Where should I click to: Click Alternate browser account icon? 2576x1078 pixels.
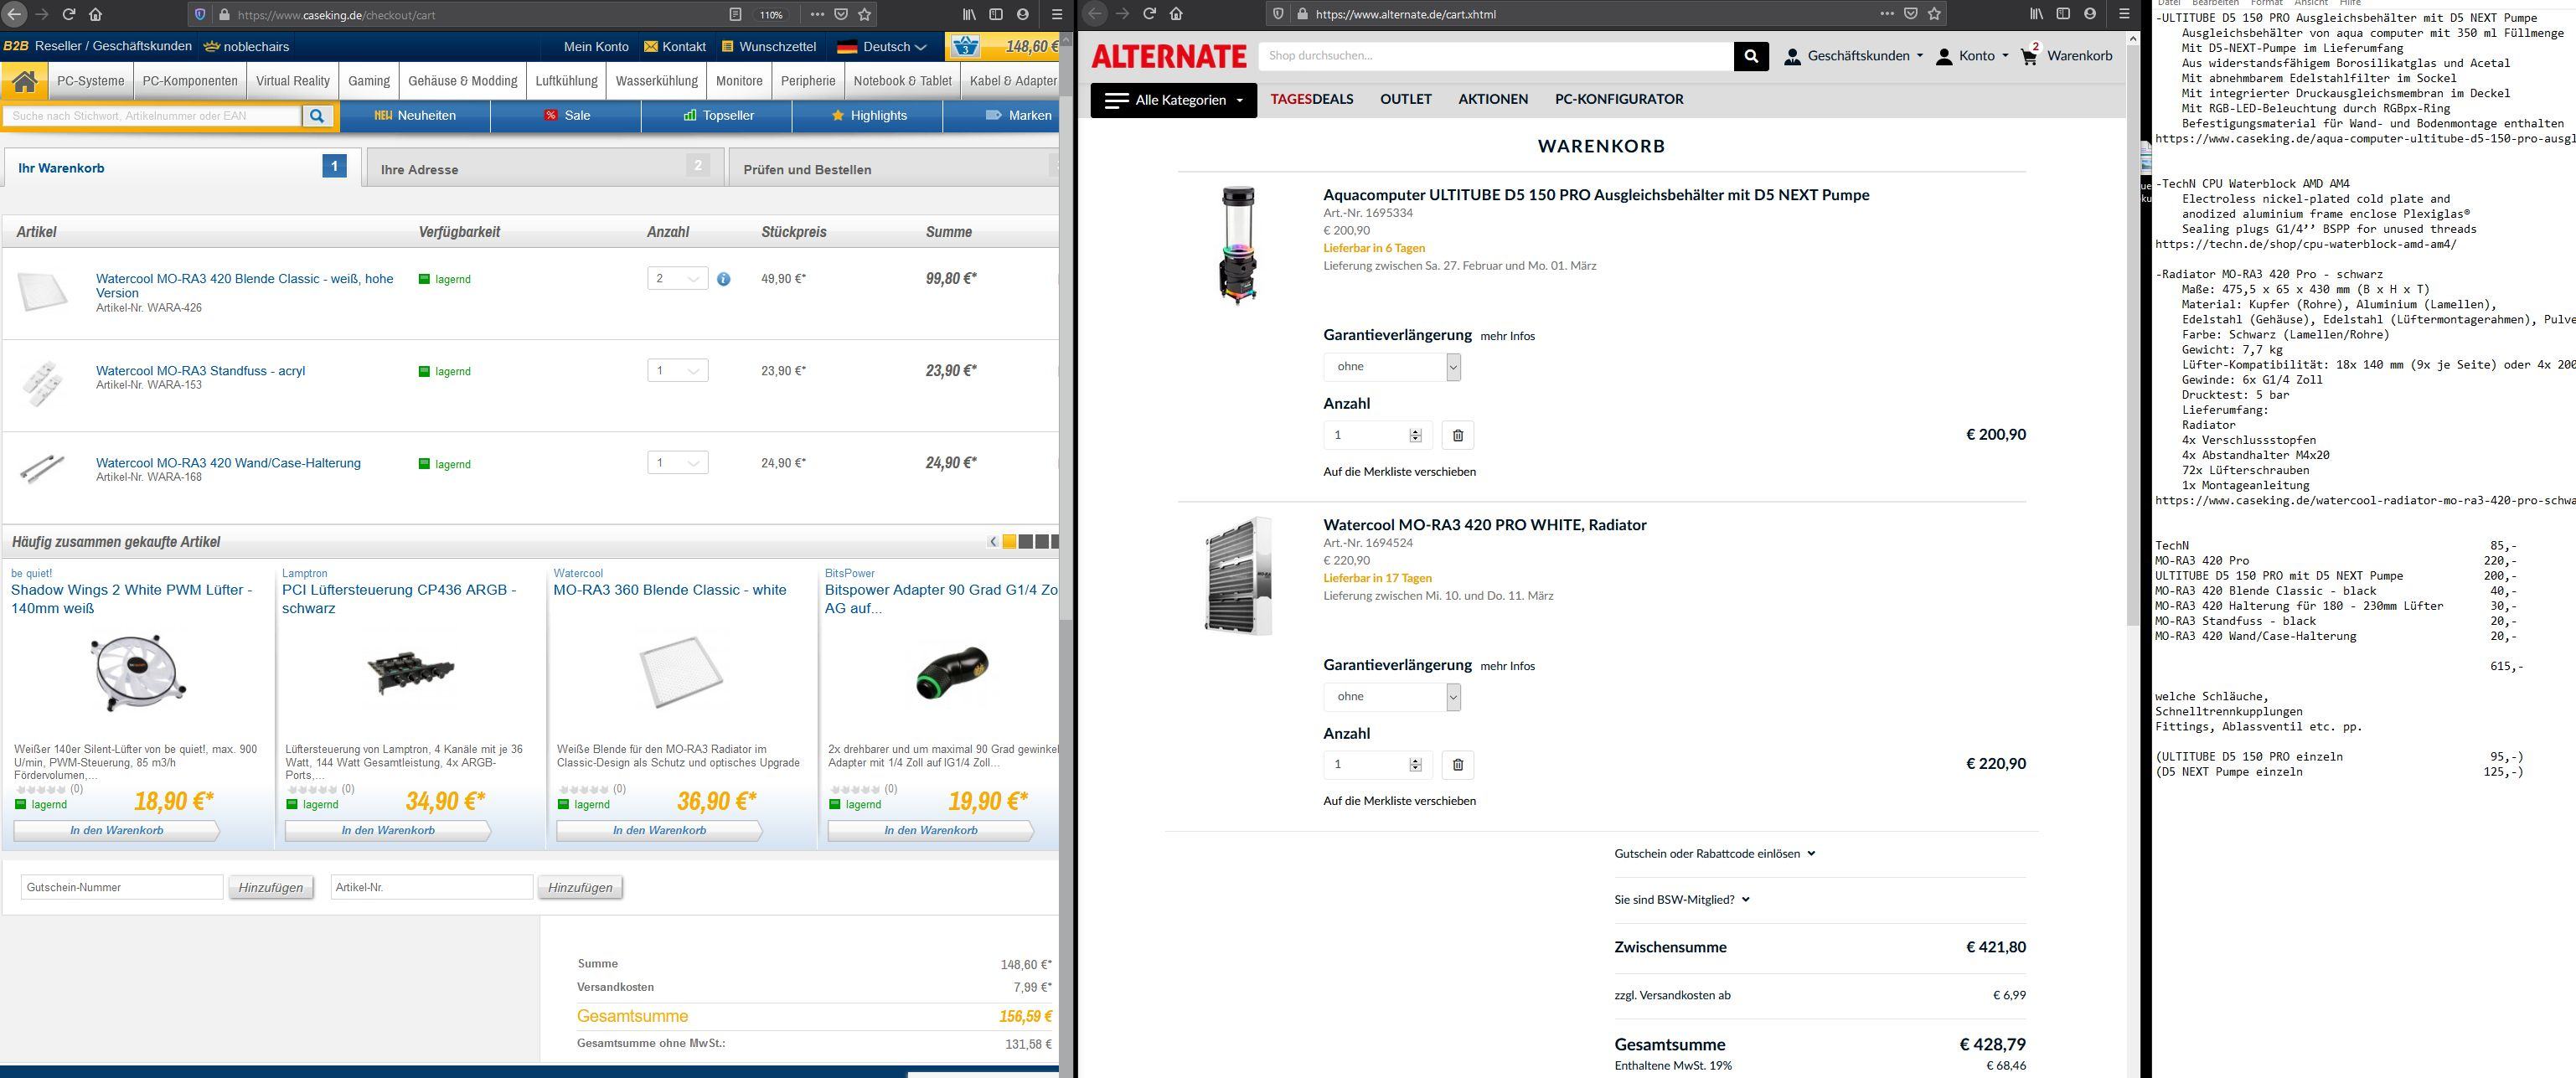(x=2090, y=14)
